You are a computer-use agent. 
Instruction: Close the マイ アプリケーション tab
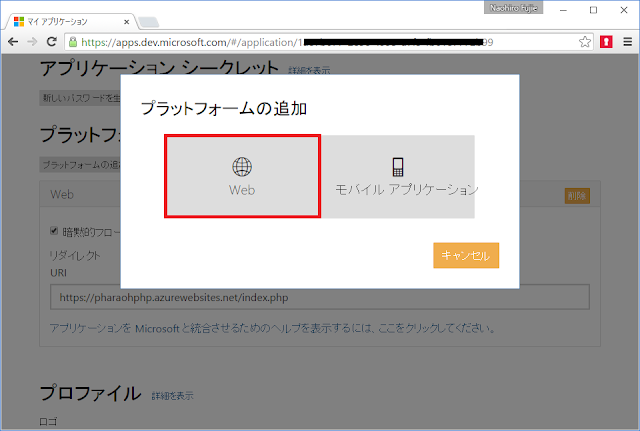coord(127,22)
